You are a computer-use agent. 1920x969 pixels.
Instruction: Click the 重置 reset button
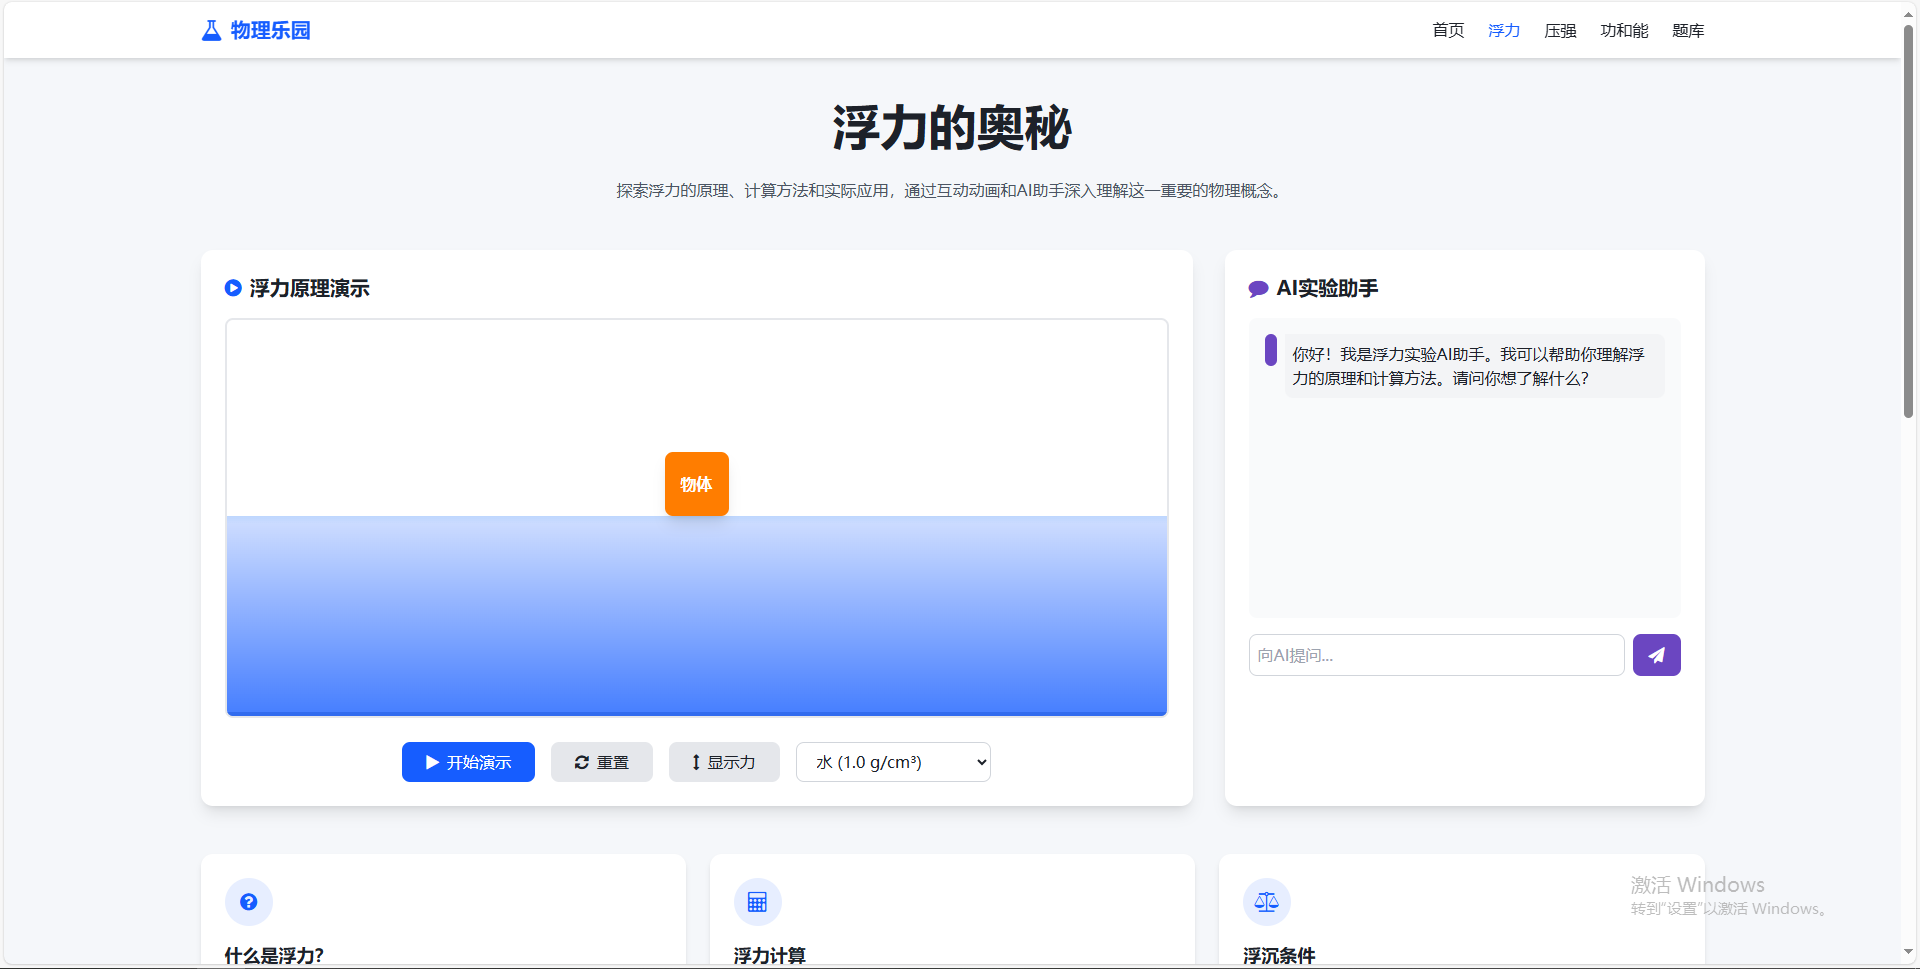point(601,762)
